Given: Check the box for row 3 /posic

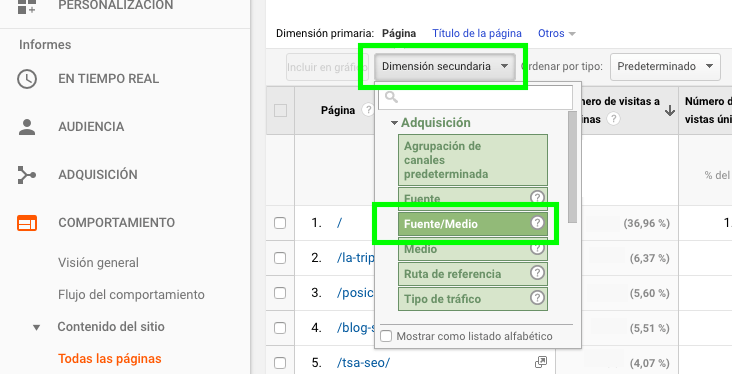Looking at the screenshot, I should point(280,293).
